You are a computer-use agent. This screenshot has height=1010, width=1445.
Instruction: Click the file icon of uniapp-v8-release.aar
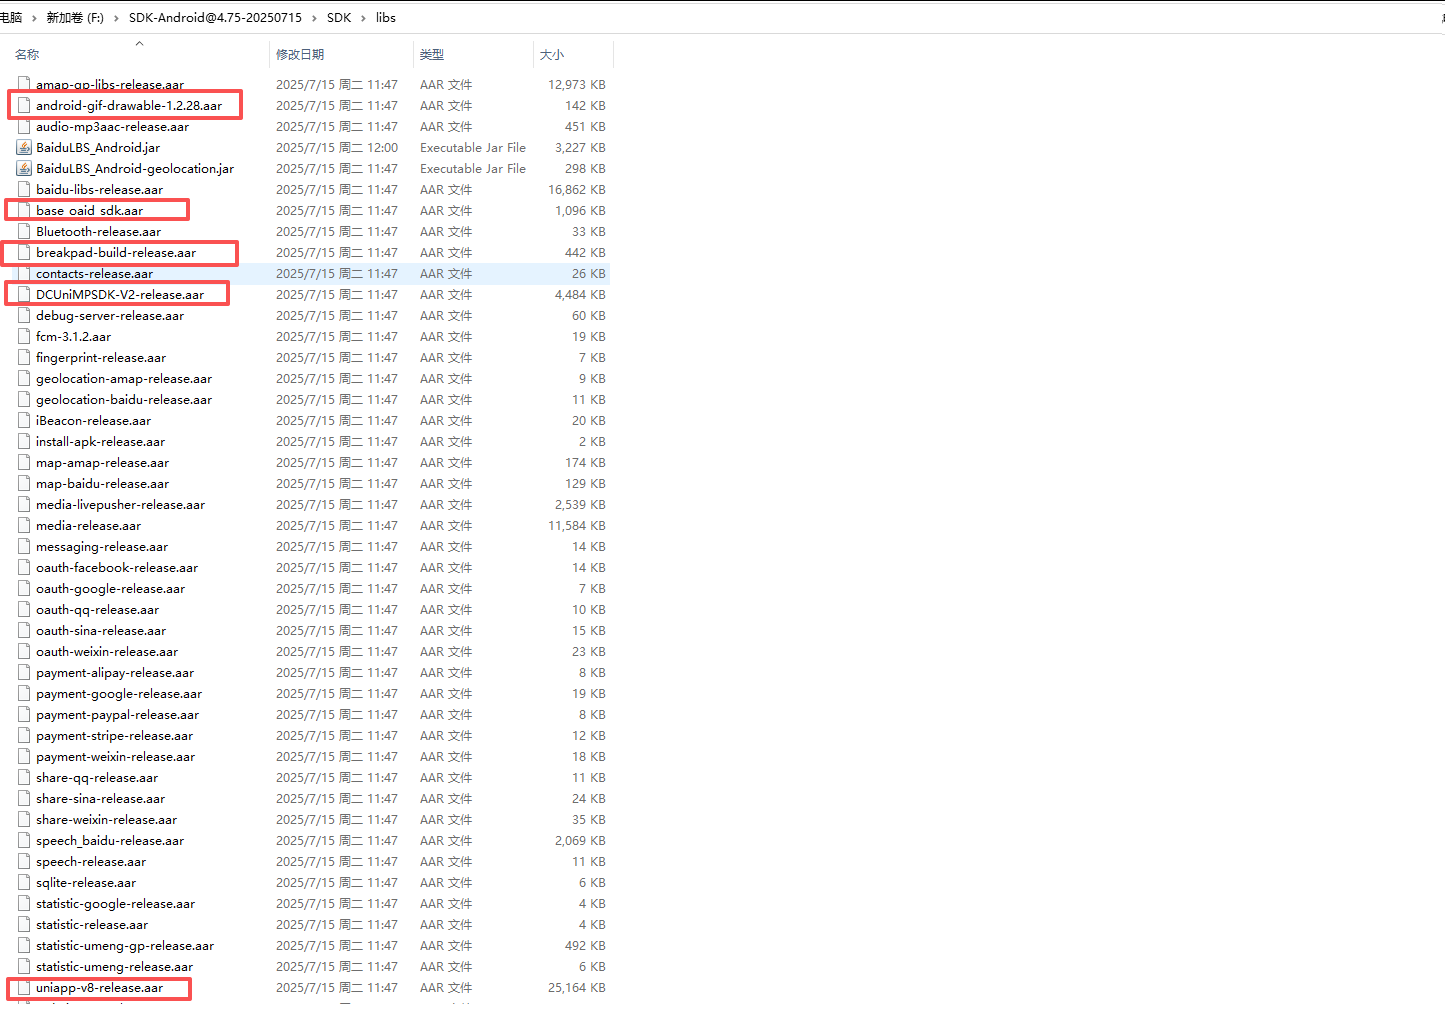click(x=24, y=987)
